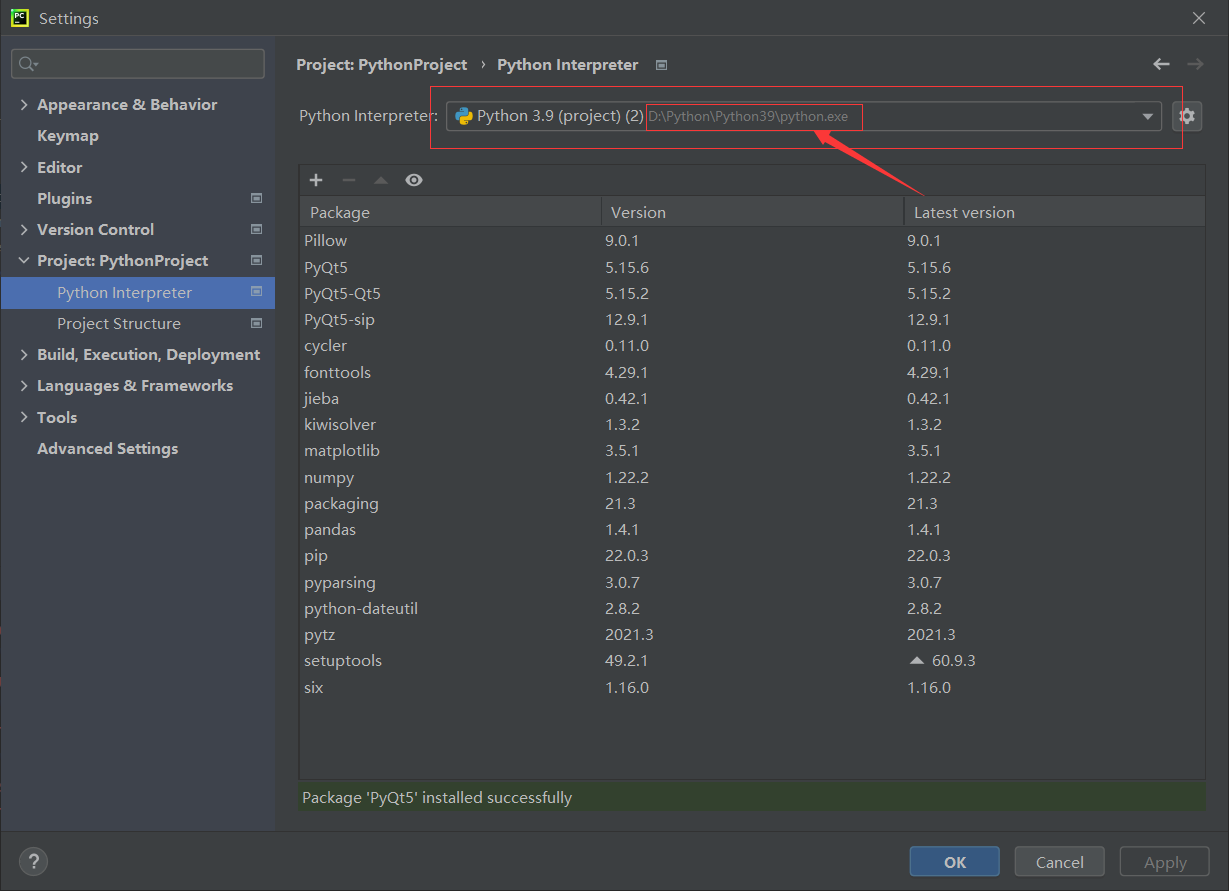Open the Python Interpreter dropdown

tap(1147, 117)
